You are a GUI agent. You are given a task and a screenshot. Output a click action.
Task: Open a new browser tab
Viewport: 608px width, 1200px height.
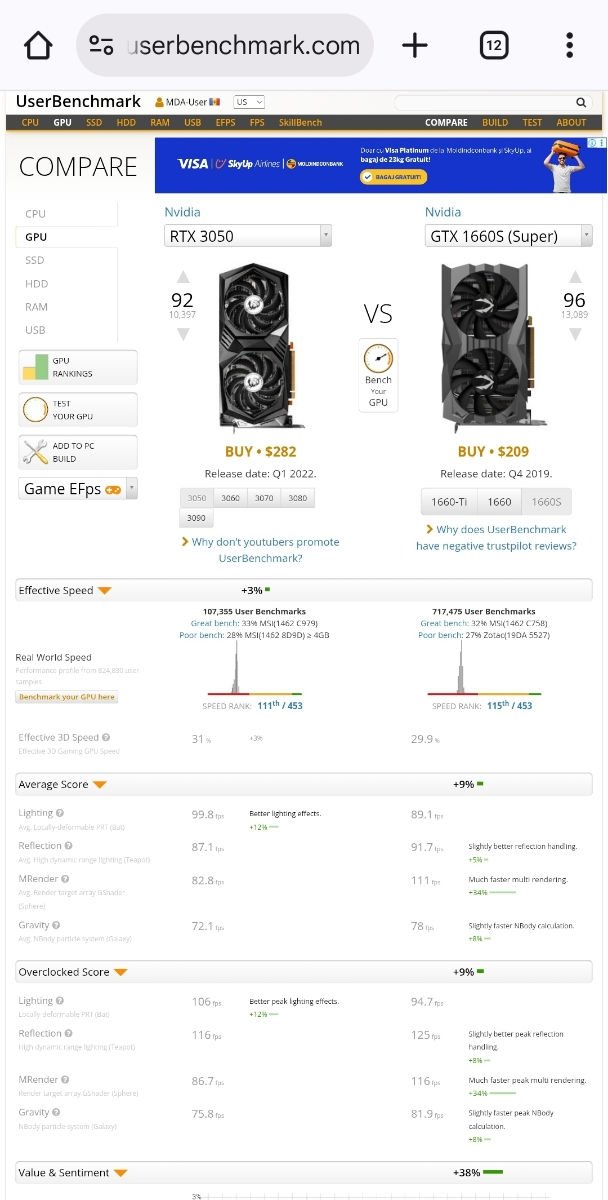(414, 46)
